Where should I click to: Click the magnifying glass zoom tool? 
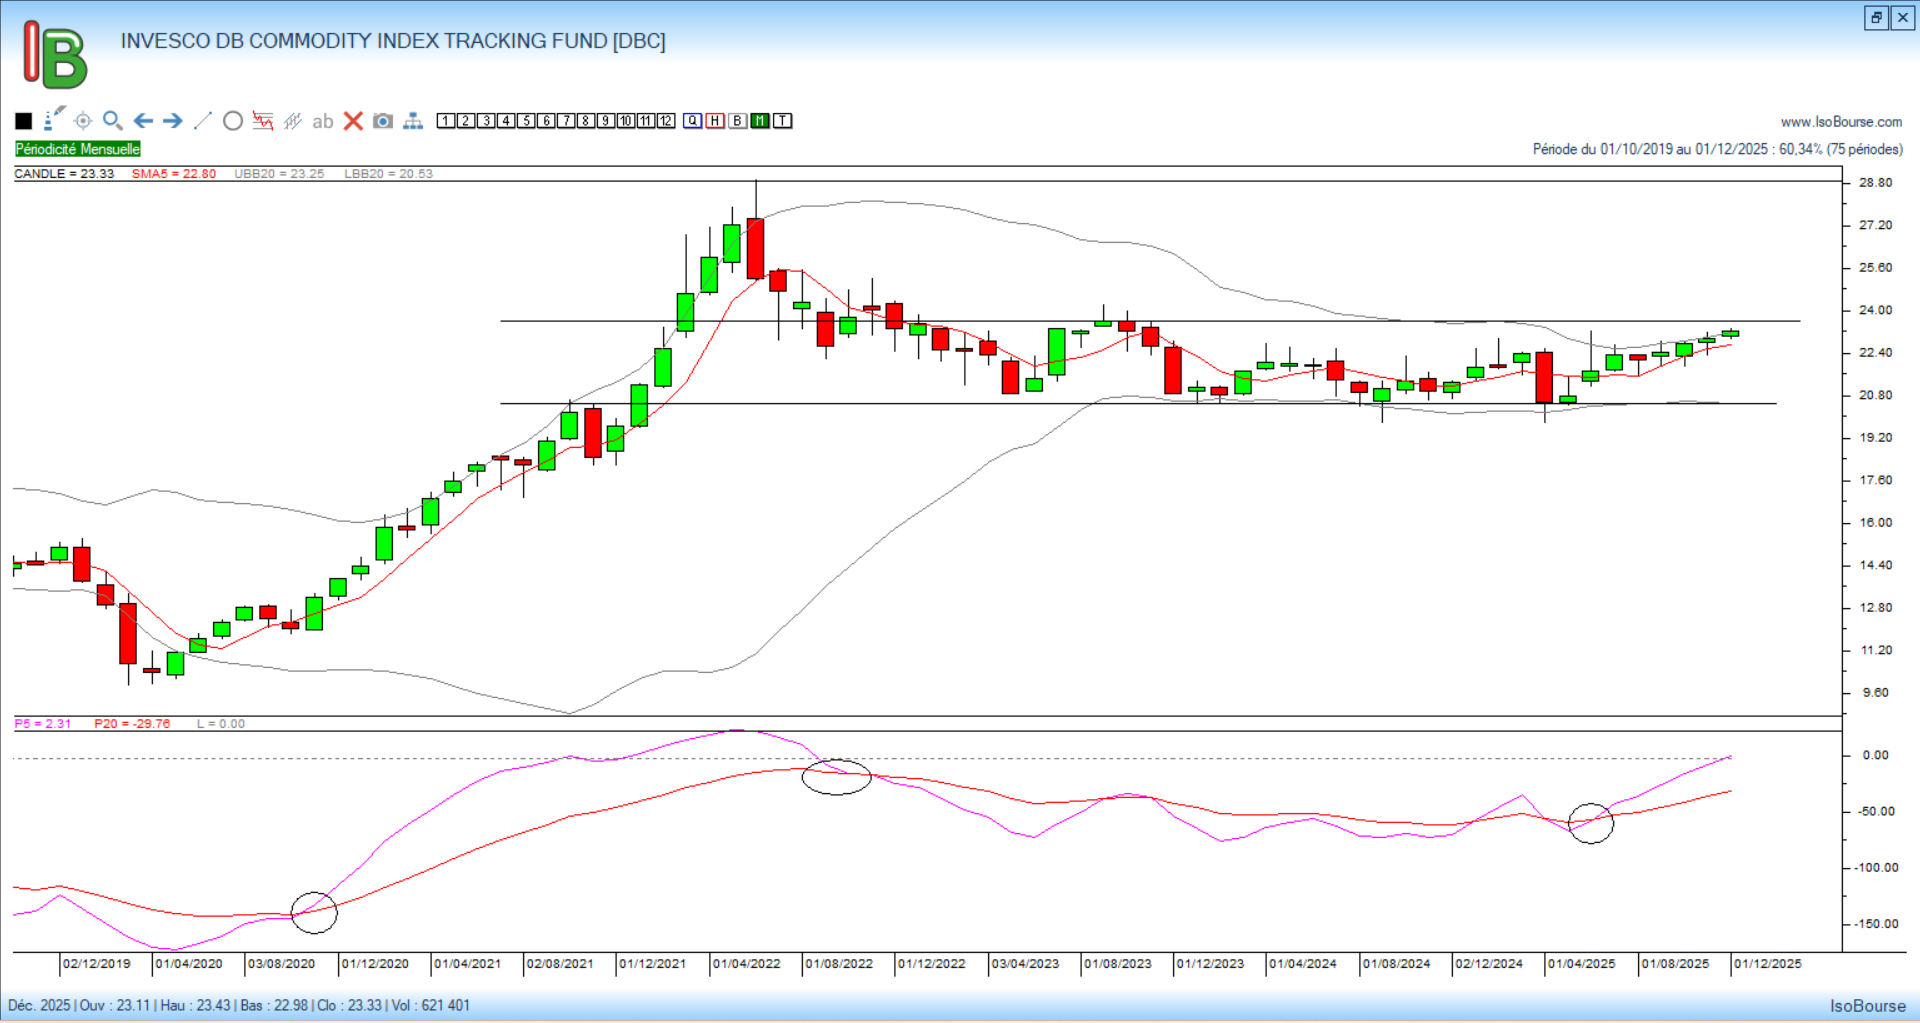click(x=113, y=121)
